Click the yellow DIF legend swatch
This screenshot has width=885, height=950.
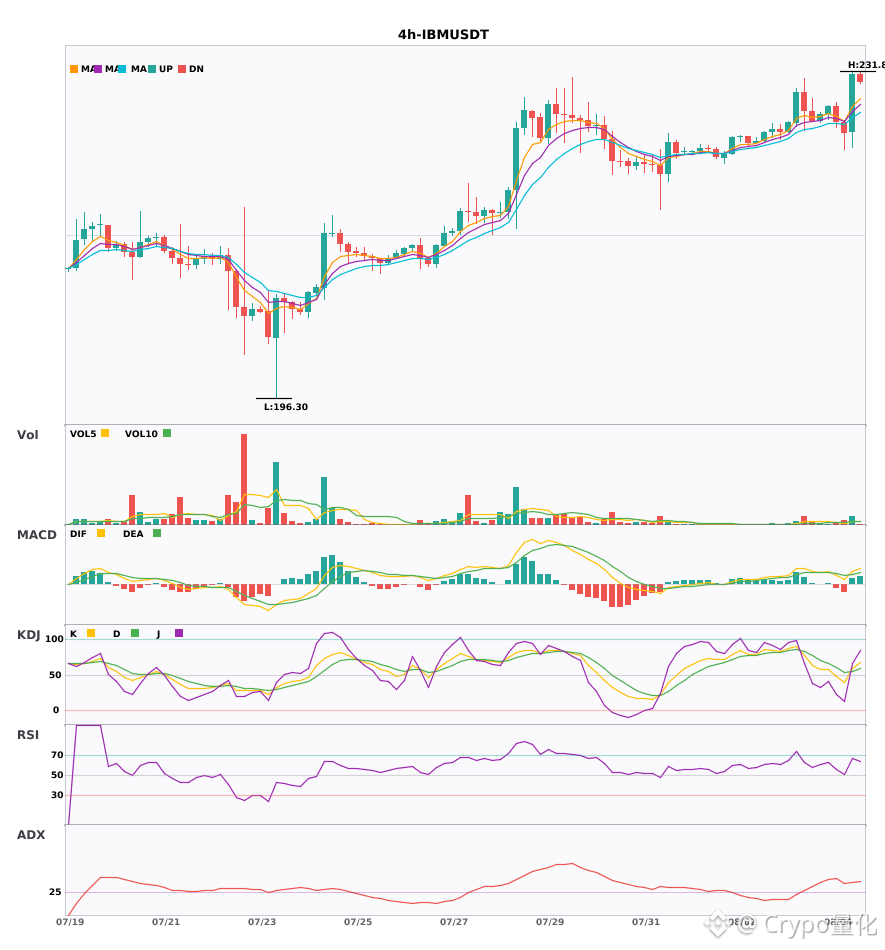tap(101, 533)
